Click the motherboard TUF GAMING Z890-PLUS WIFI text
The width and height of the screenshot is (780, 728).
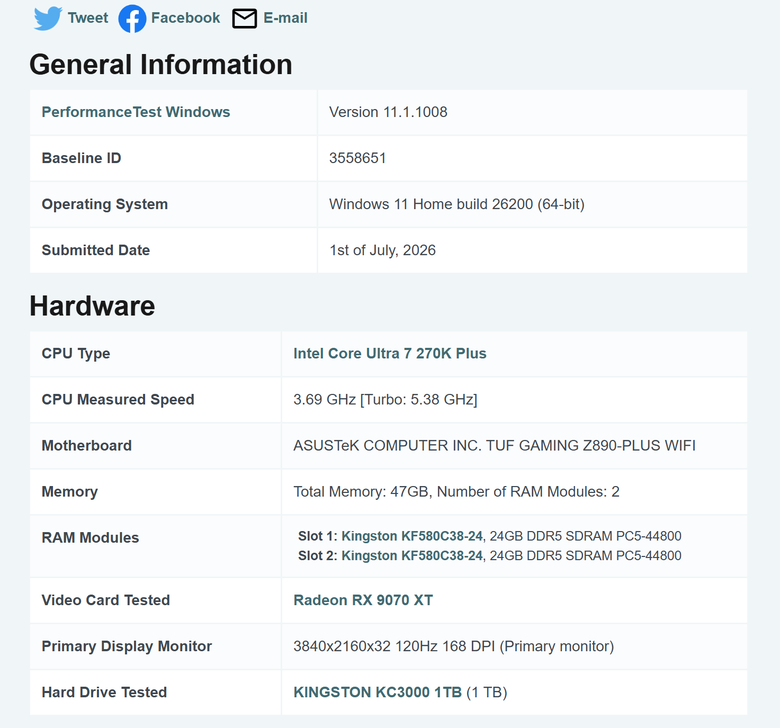tap(590, 445)
